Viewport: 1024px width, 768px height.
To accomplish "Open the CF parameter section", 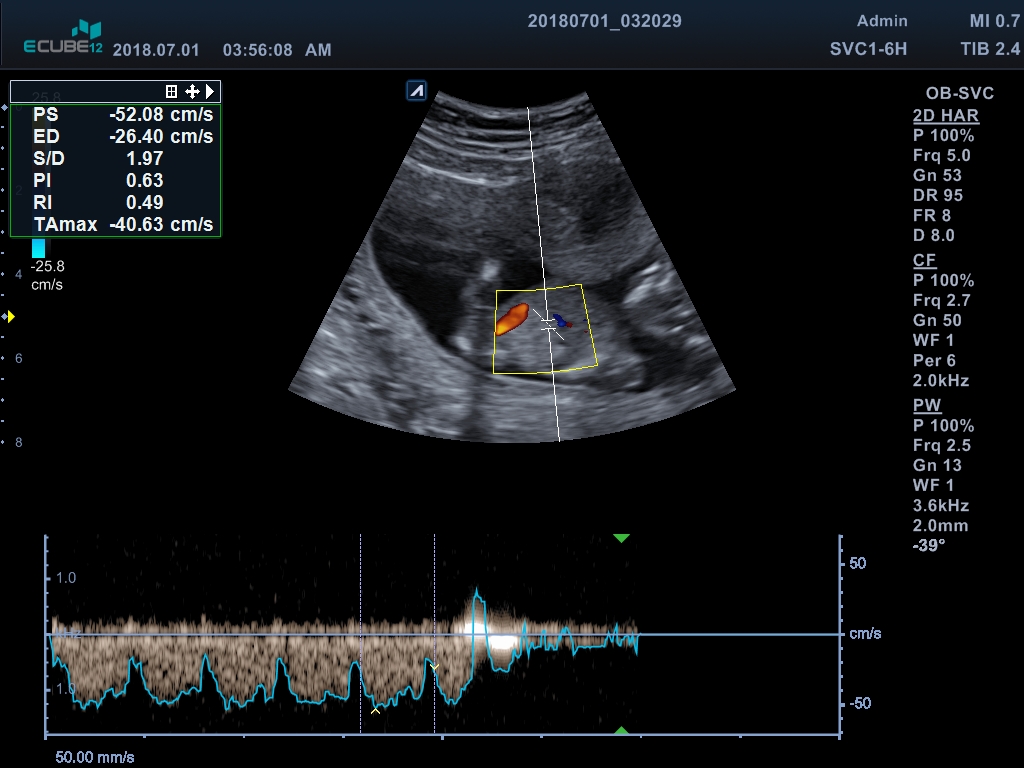I will [924, 260].
